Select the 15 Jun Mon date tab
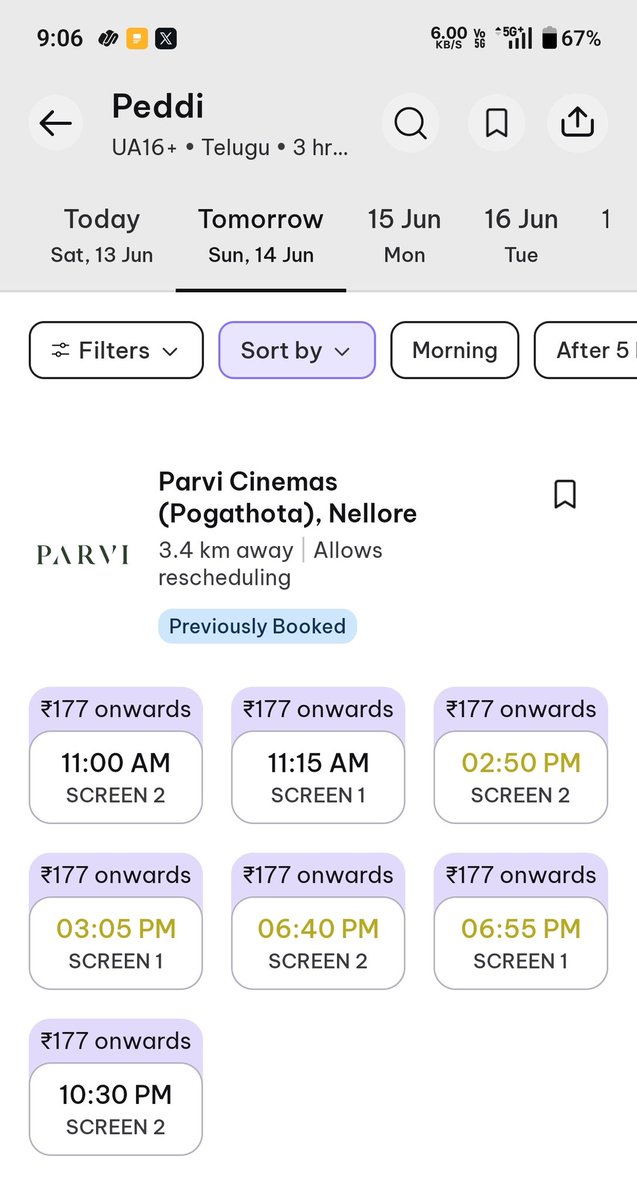 pos(404,235)
